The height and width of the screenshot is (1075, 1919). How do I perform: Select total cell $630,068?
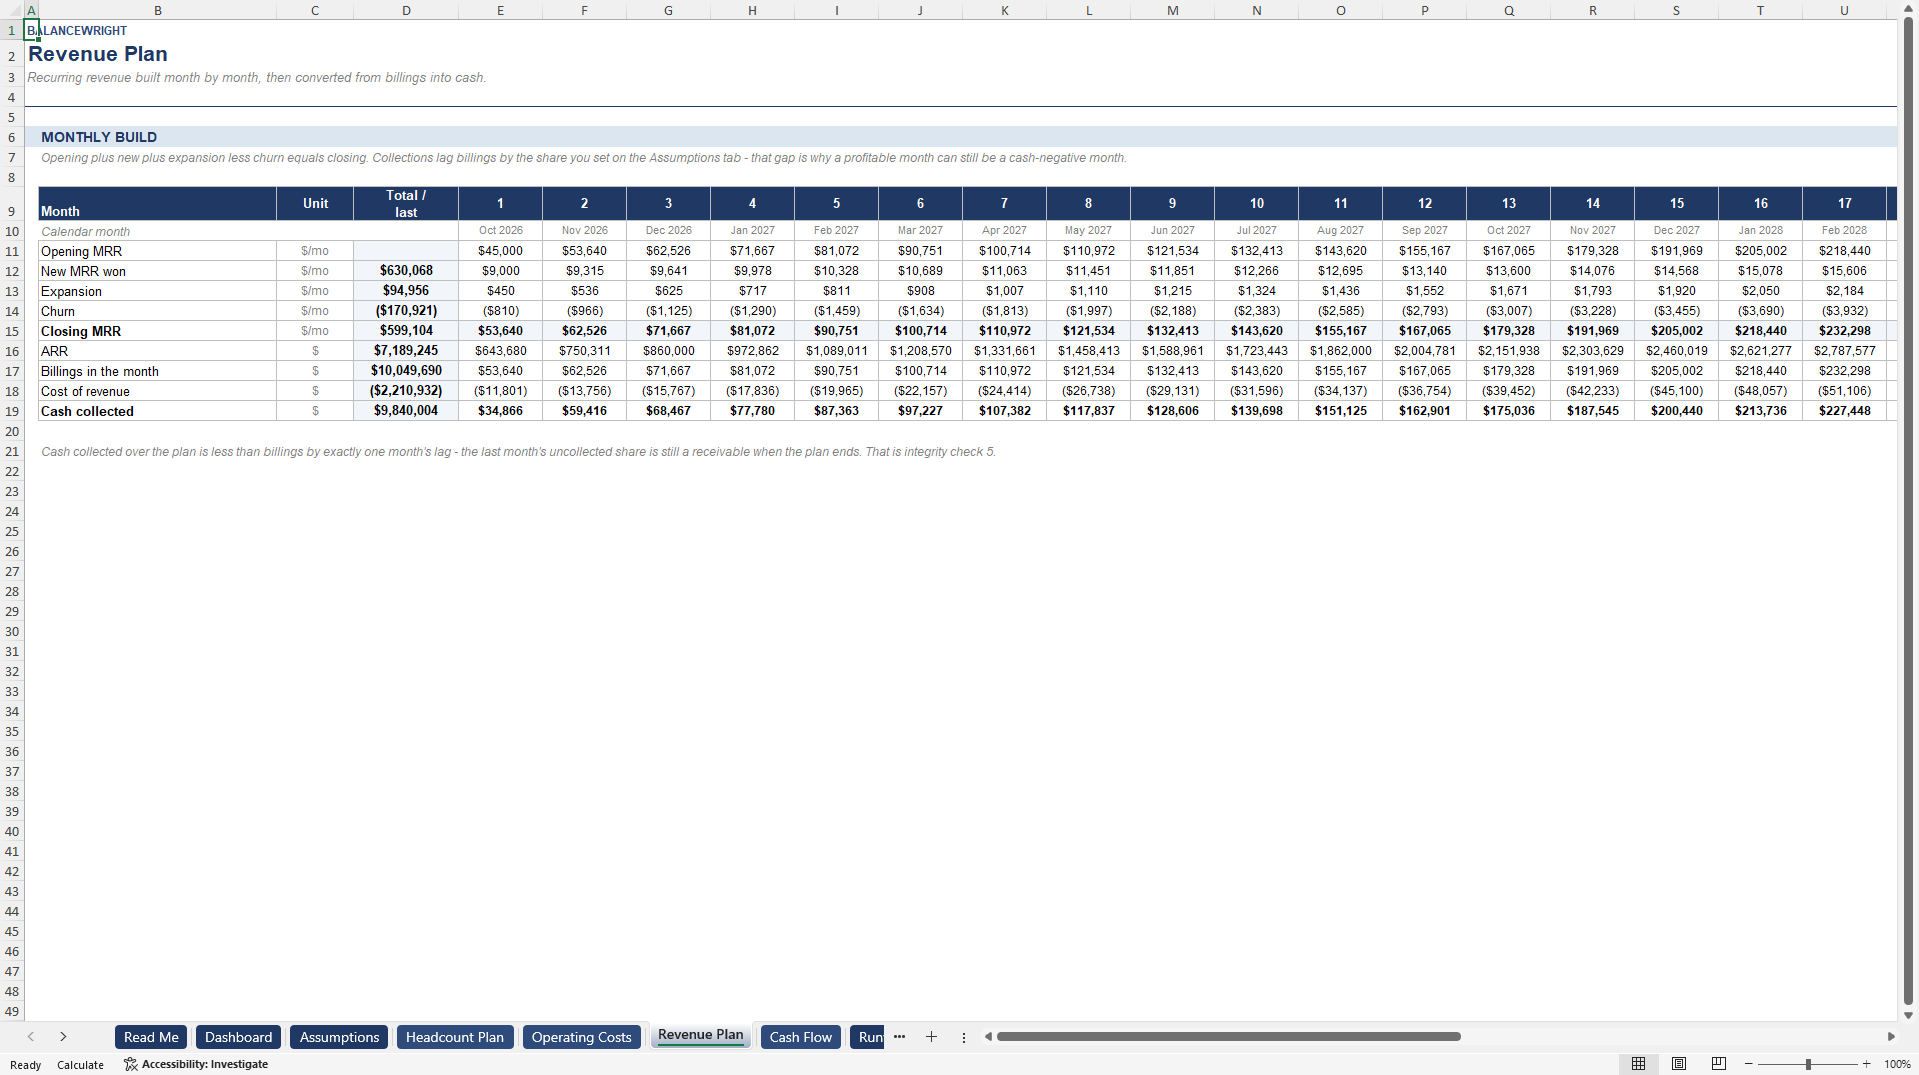406,271
